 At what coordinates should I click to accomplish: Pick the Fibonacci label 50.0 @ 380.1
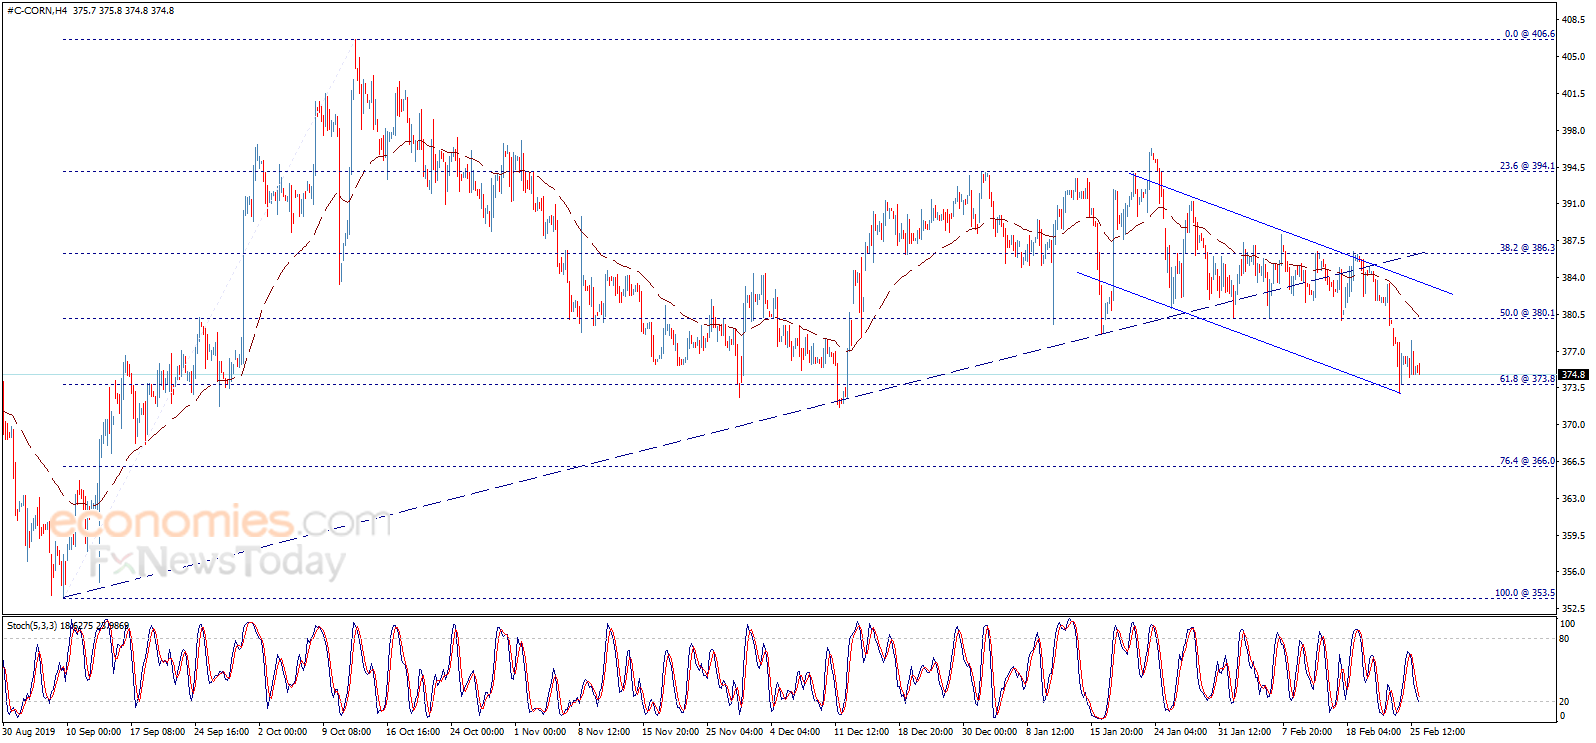pyautogui.click(x=1527, y=313)
